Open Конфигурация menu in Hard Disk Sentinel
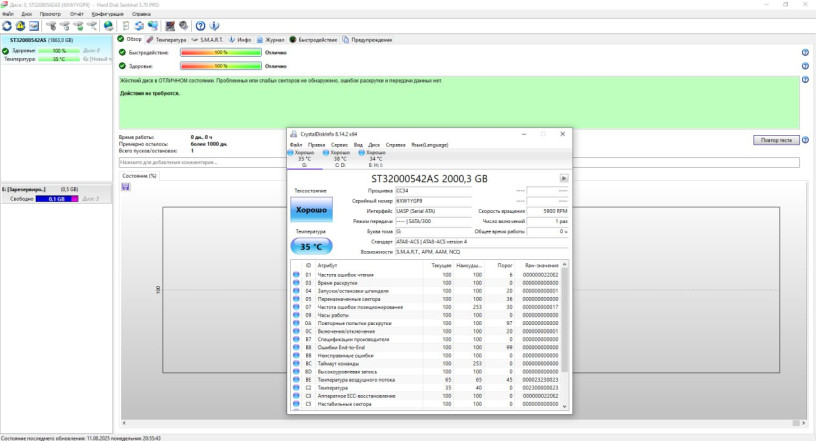 107,14
